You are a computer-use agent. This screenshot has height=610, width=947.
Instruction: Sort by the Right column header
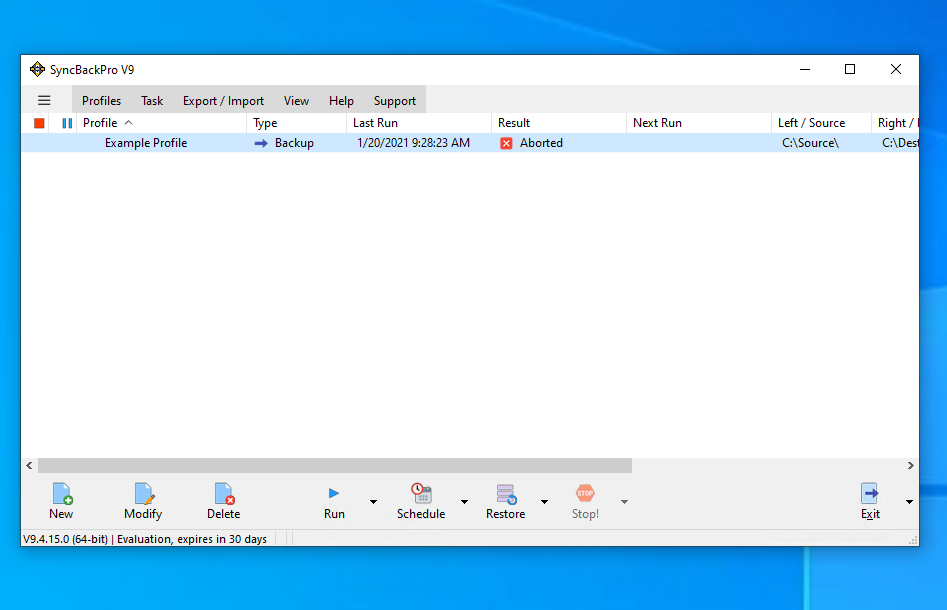tap(896, 123)
